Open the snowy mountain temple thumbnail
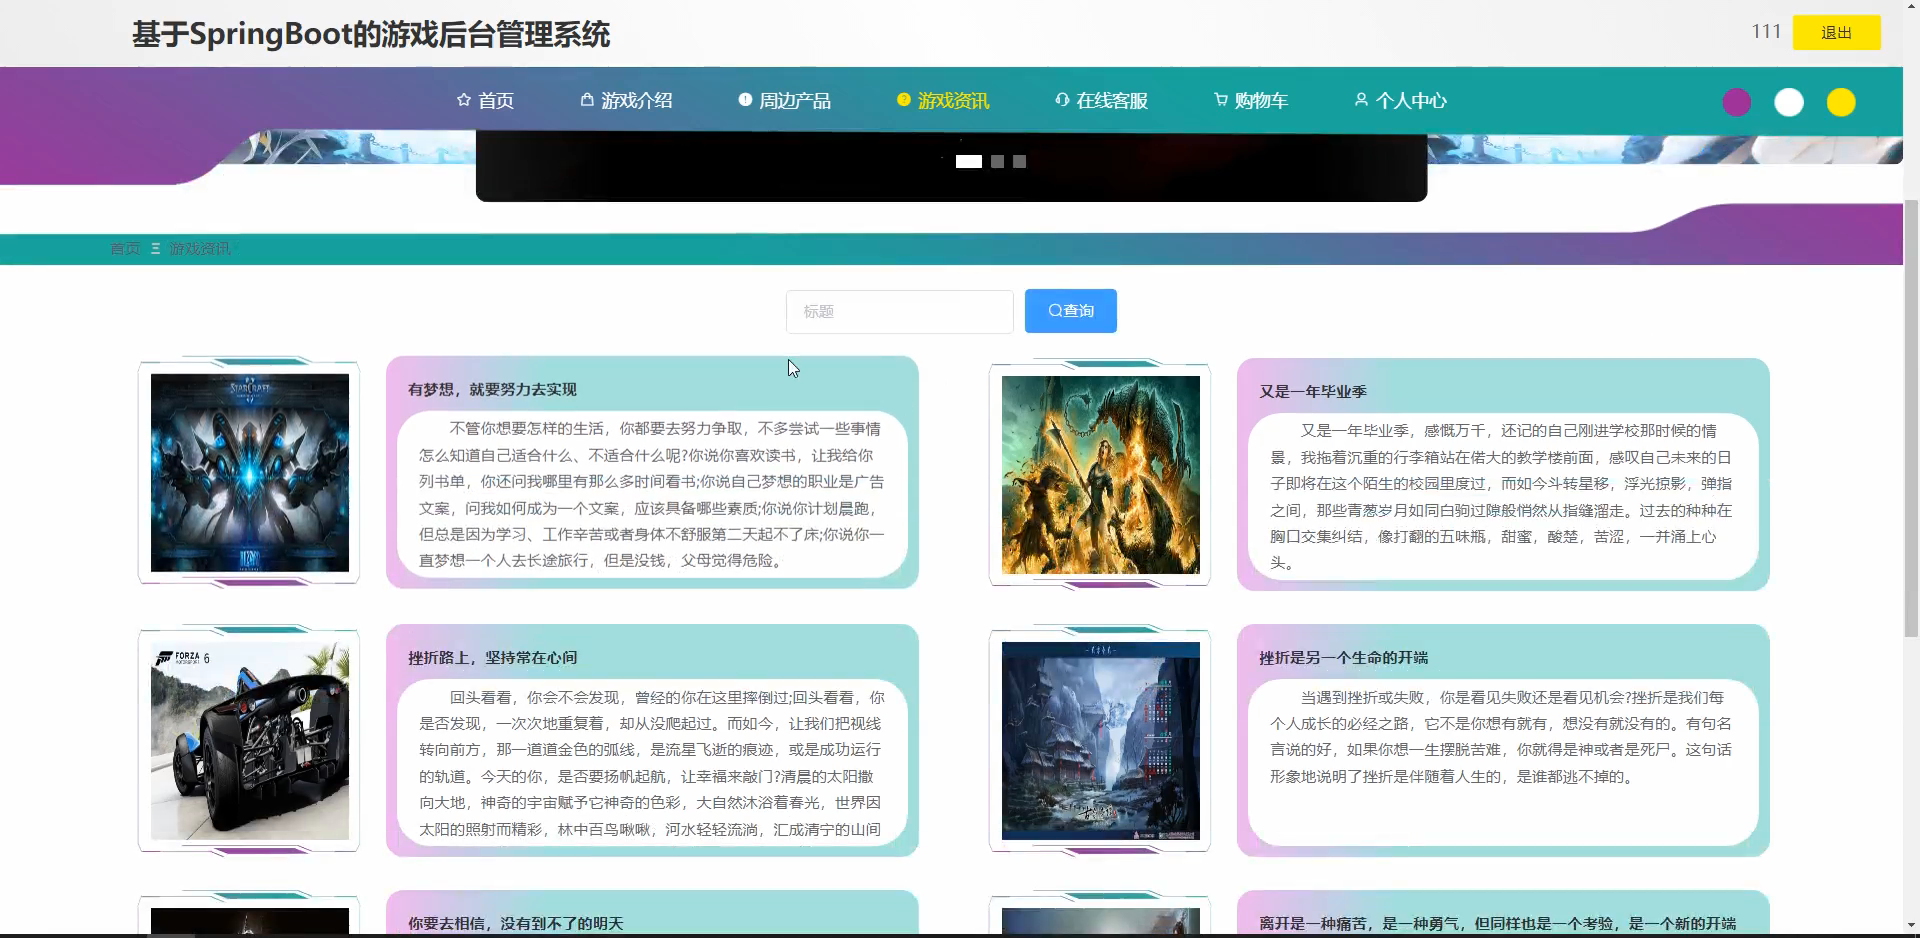The width and height of the screenshot is (1920, 938). tap(1101, 741)
